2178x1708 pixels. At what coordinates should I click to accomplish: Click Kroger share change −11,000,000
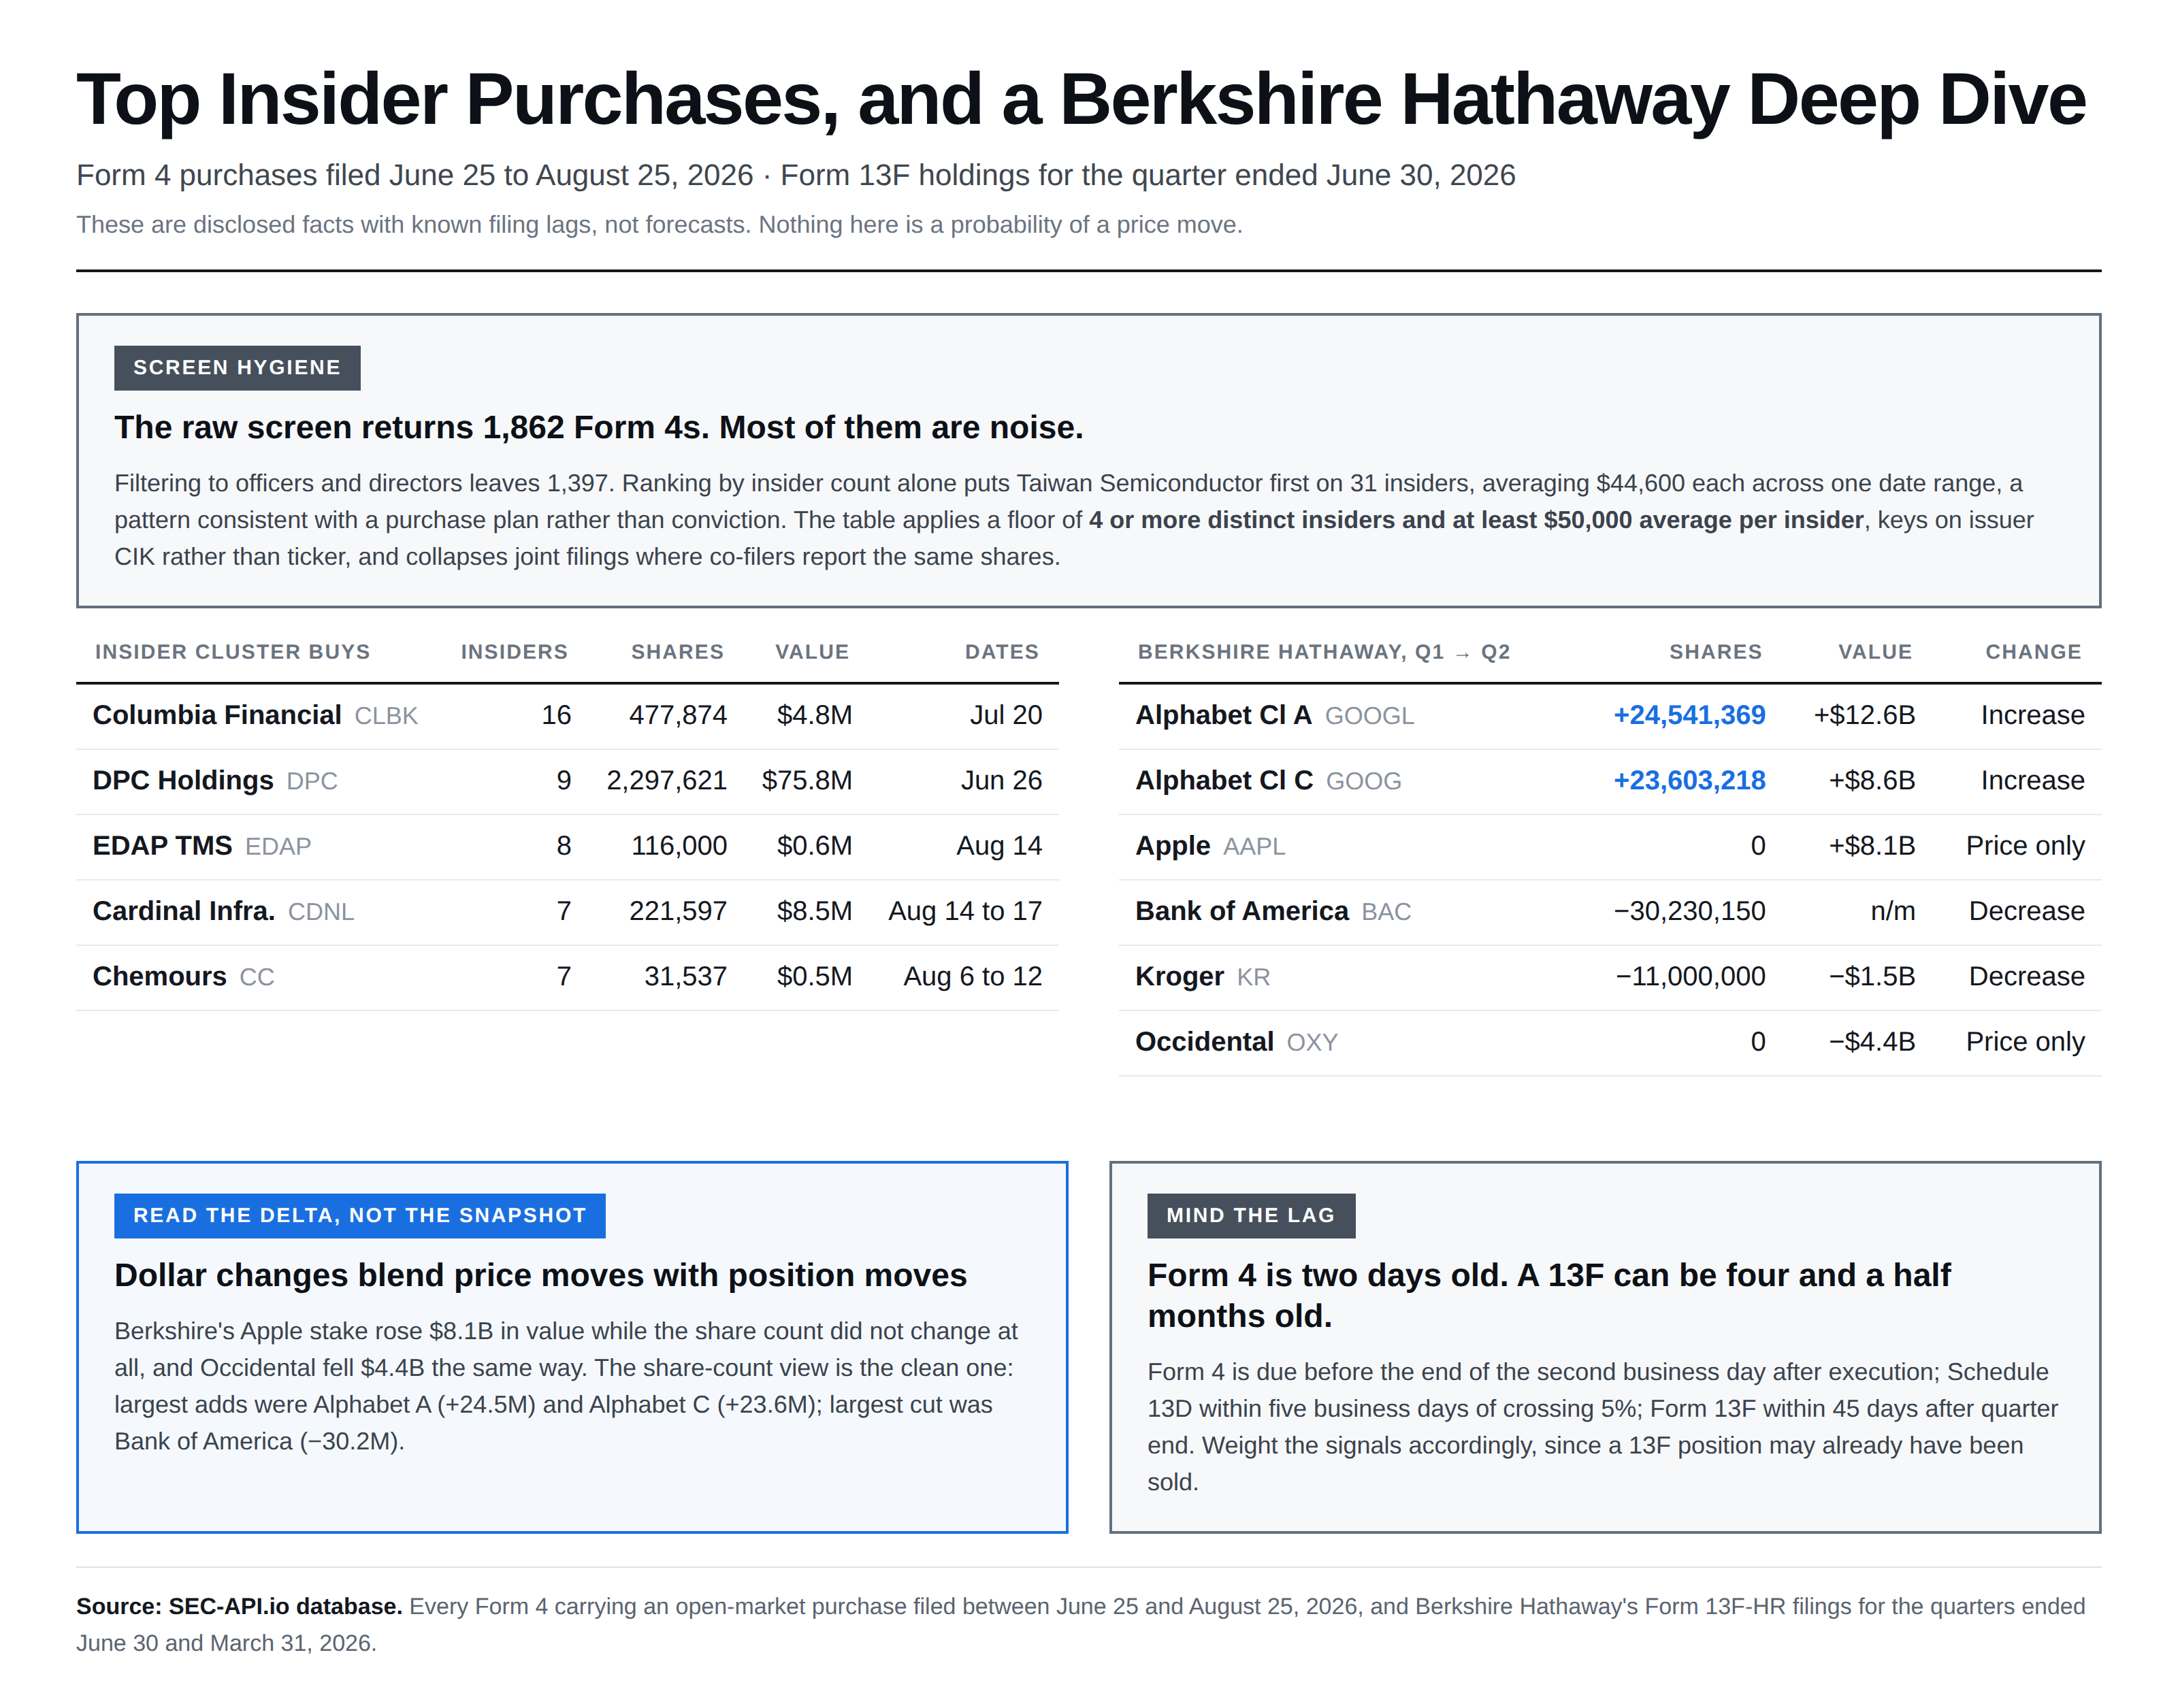1691,976
